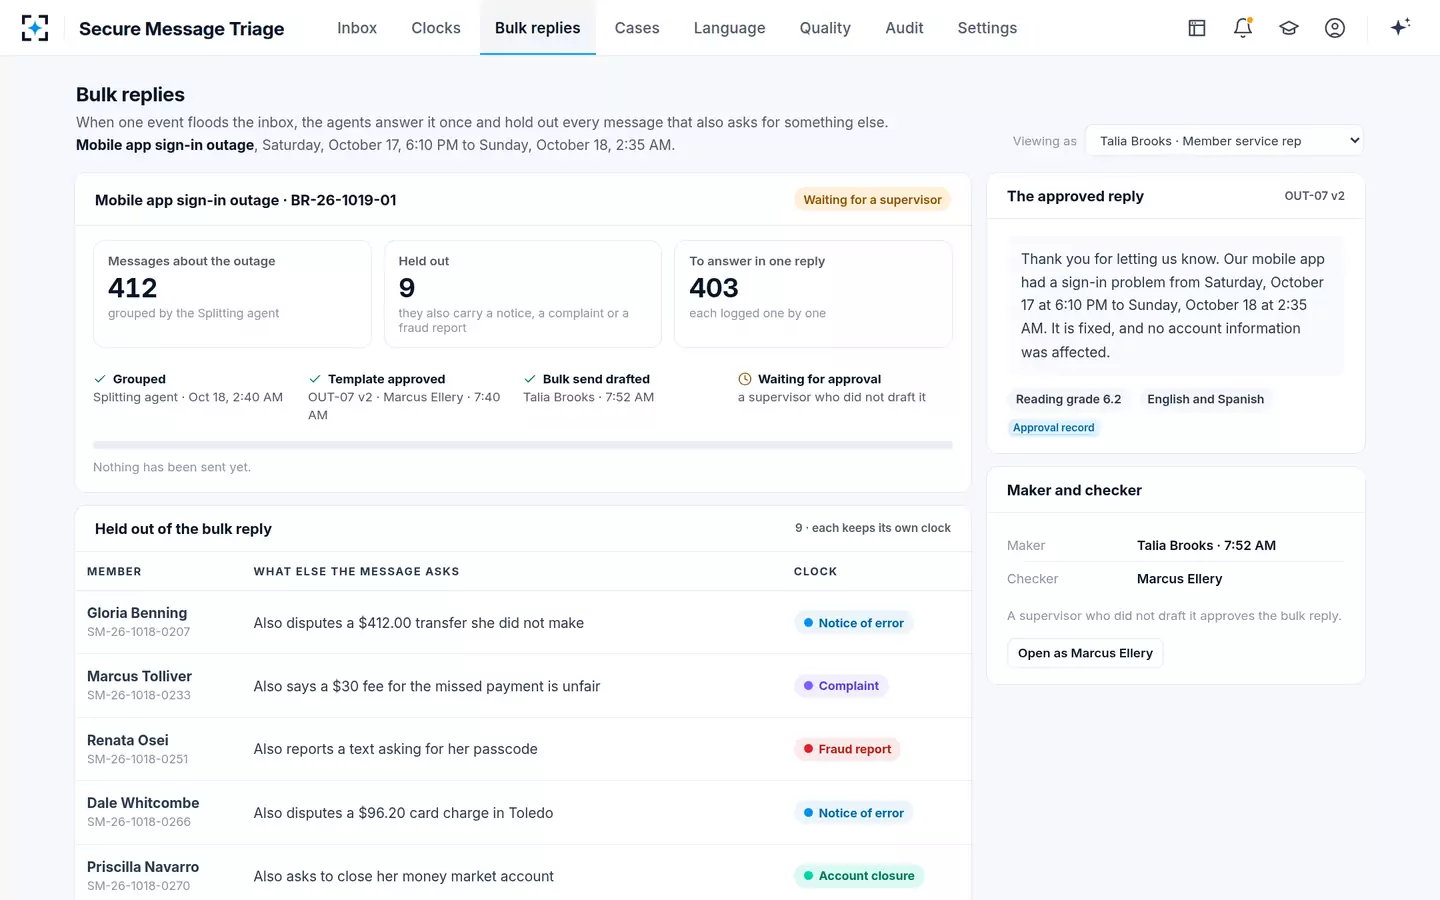Go to the Inbox tab

click(x=357, y=28)
